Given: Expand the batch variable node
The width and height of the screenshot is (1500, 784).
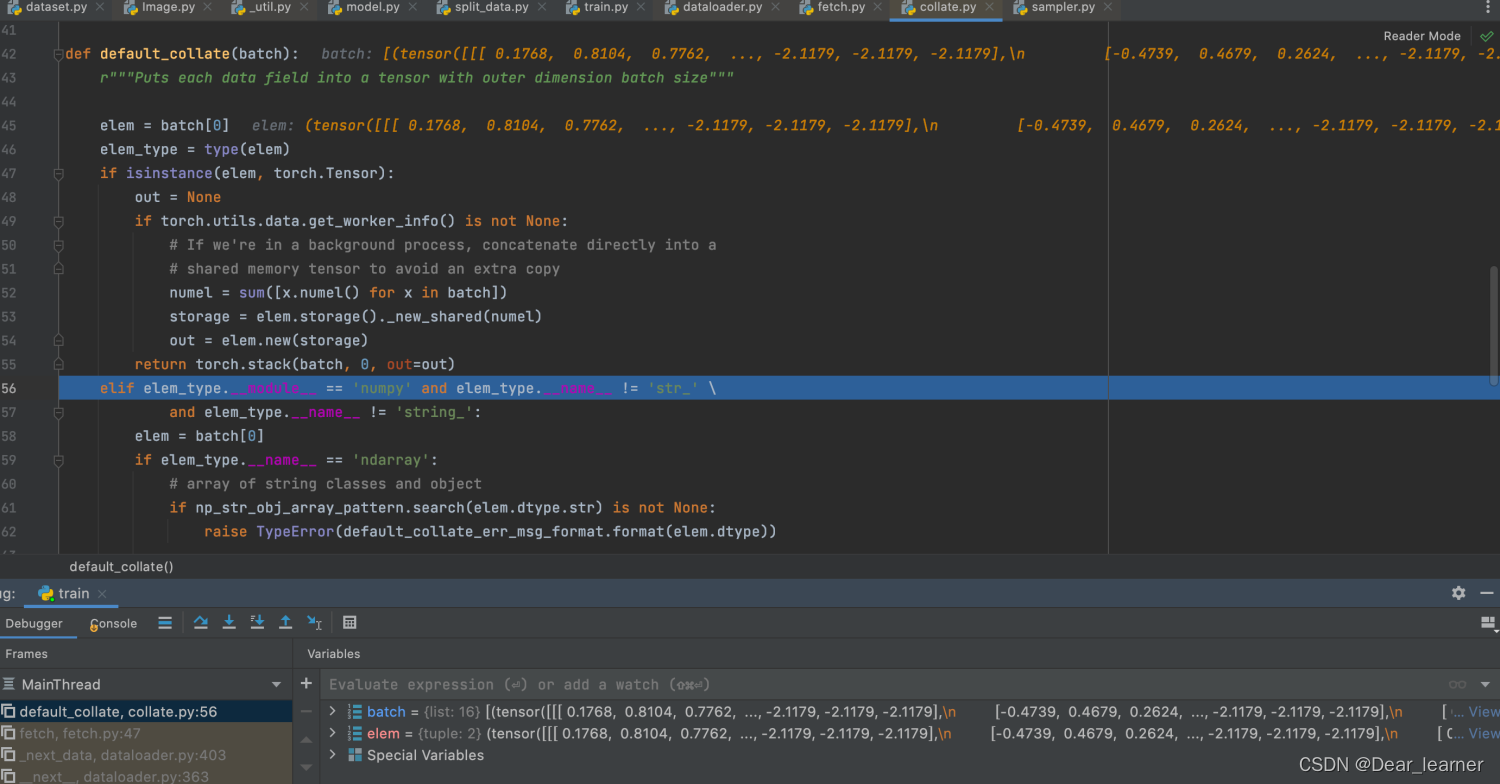Looking at the screenshot, I should coord(333,712).
